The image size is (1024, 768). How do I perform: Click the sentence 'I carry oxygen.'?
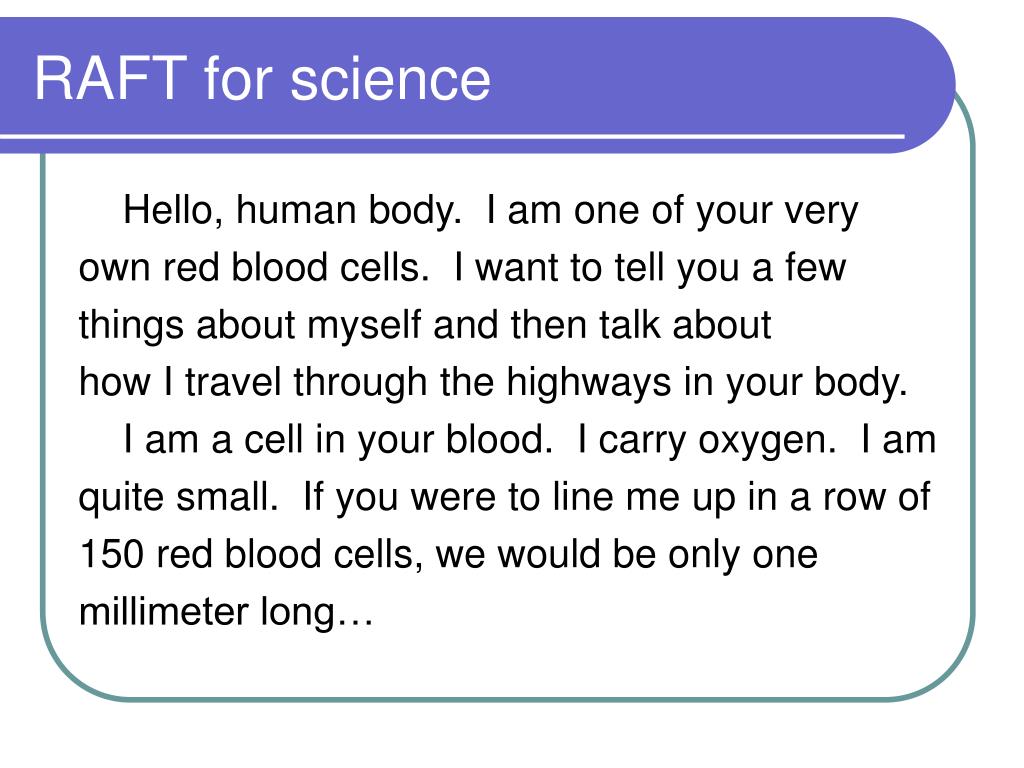pyautogui.click(x=707, y=440)
